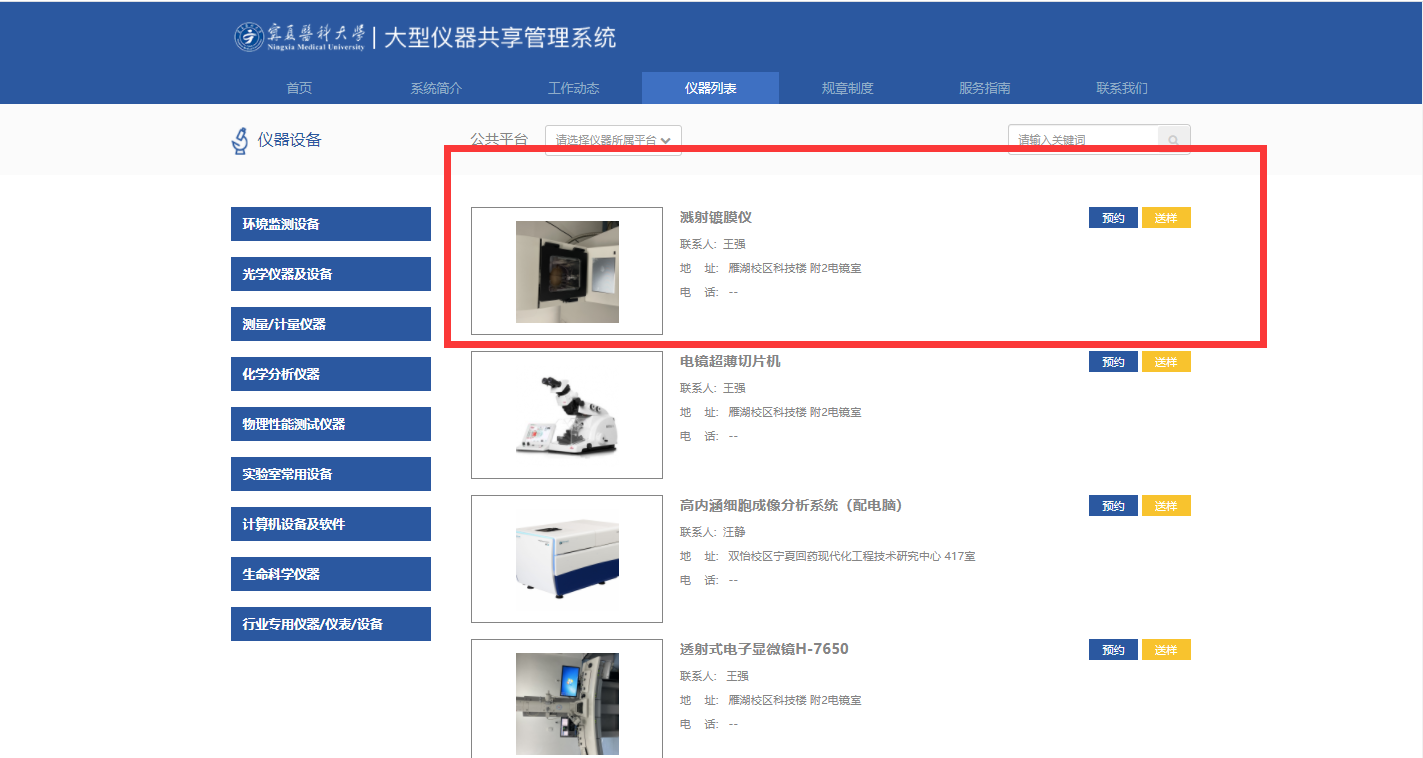Open the 系统简介 tab
This screenshot has height=758, width=1423.
pos(436,88)
